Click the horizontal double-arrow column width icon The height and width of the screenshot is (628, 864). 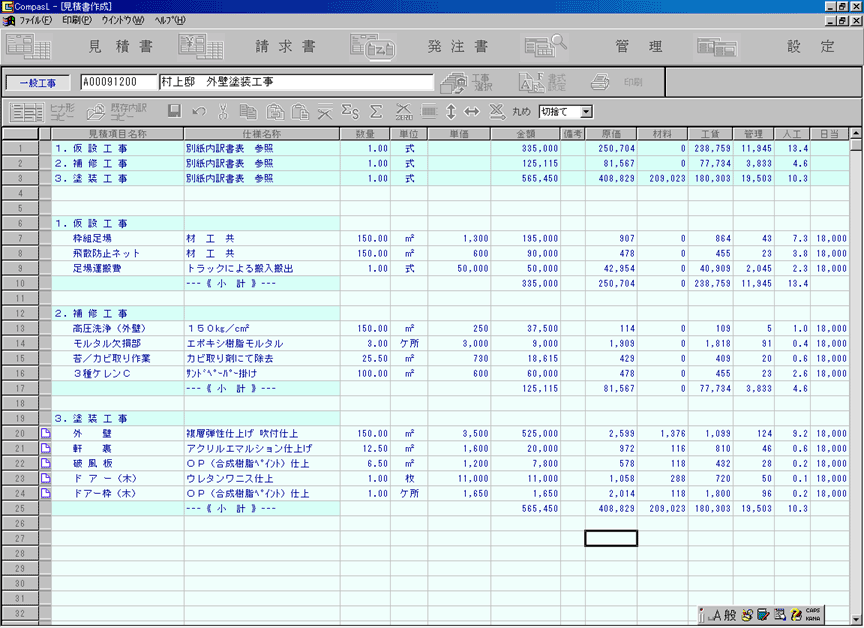472,112
